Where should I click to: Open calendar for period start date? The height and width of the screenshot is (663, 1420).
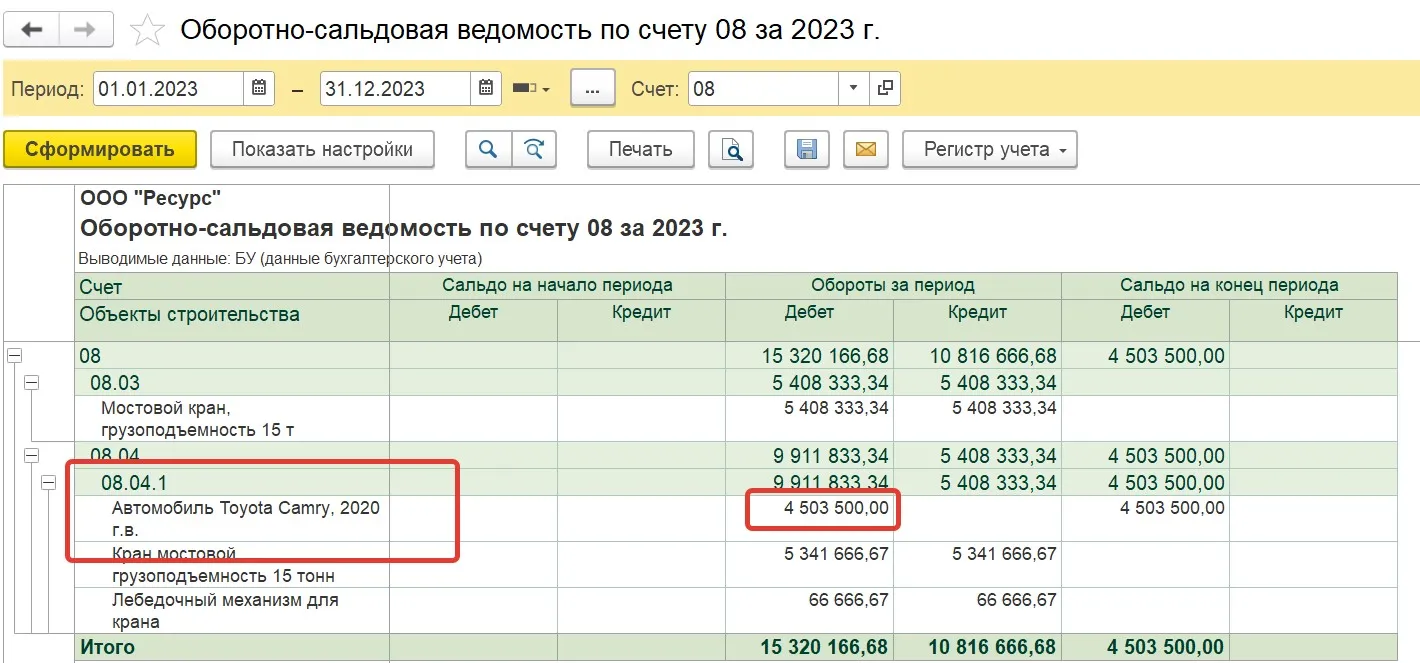click(x=258, y=88)
